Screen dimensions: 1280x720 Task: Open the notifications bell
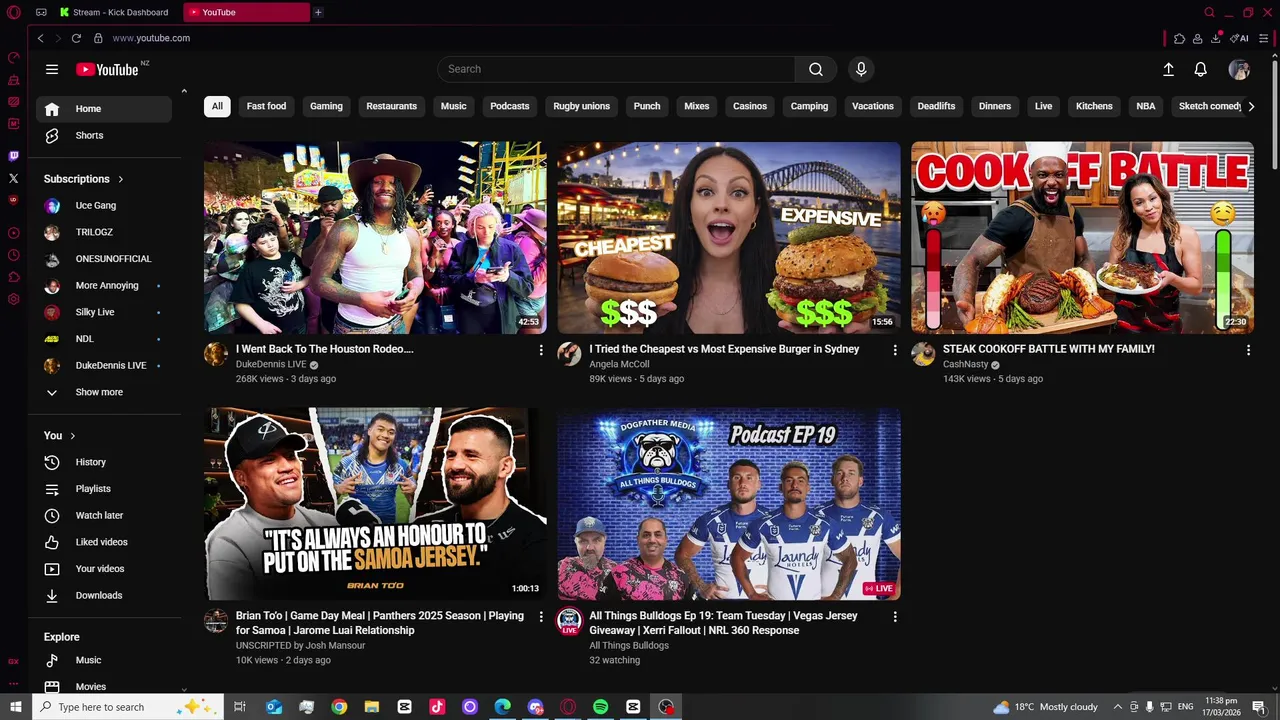(1200, 69)
